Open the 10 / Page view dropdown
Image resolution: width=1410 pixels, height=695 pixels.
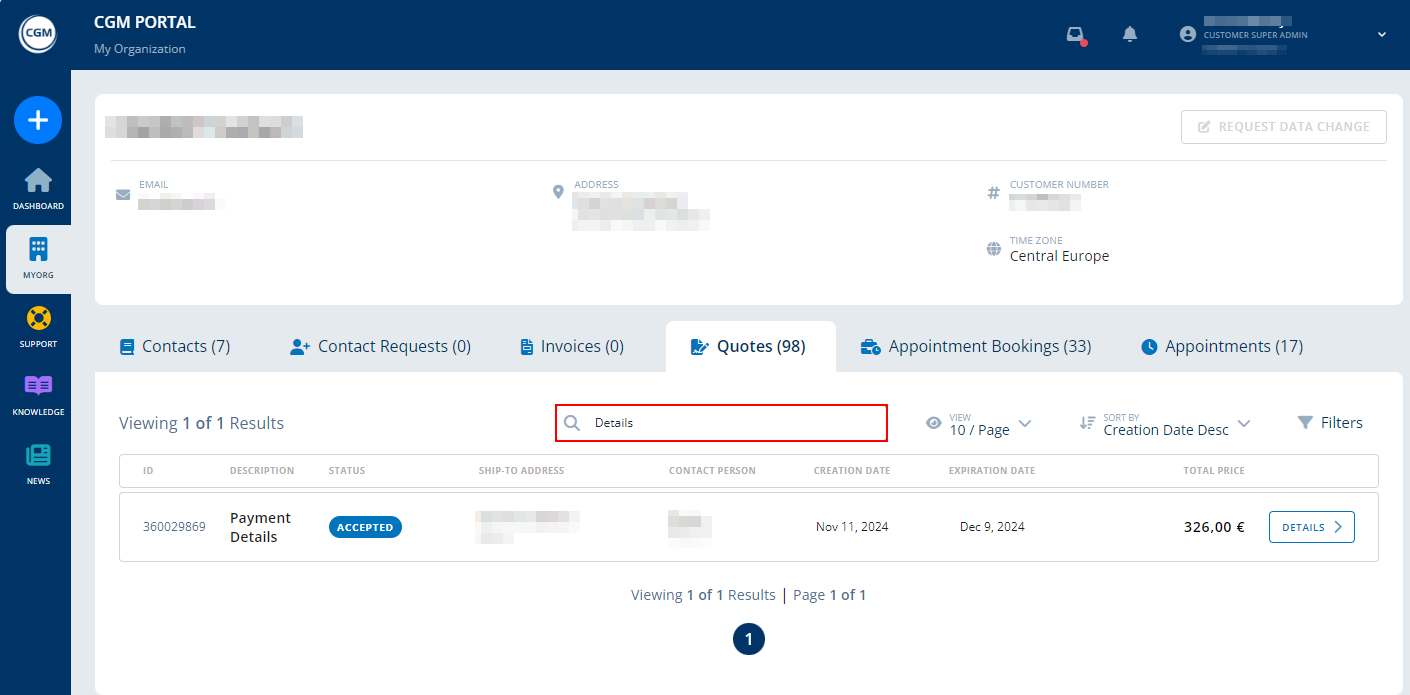pos(980,424)
